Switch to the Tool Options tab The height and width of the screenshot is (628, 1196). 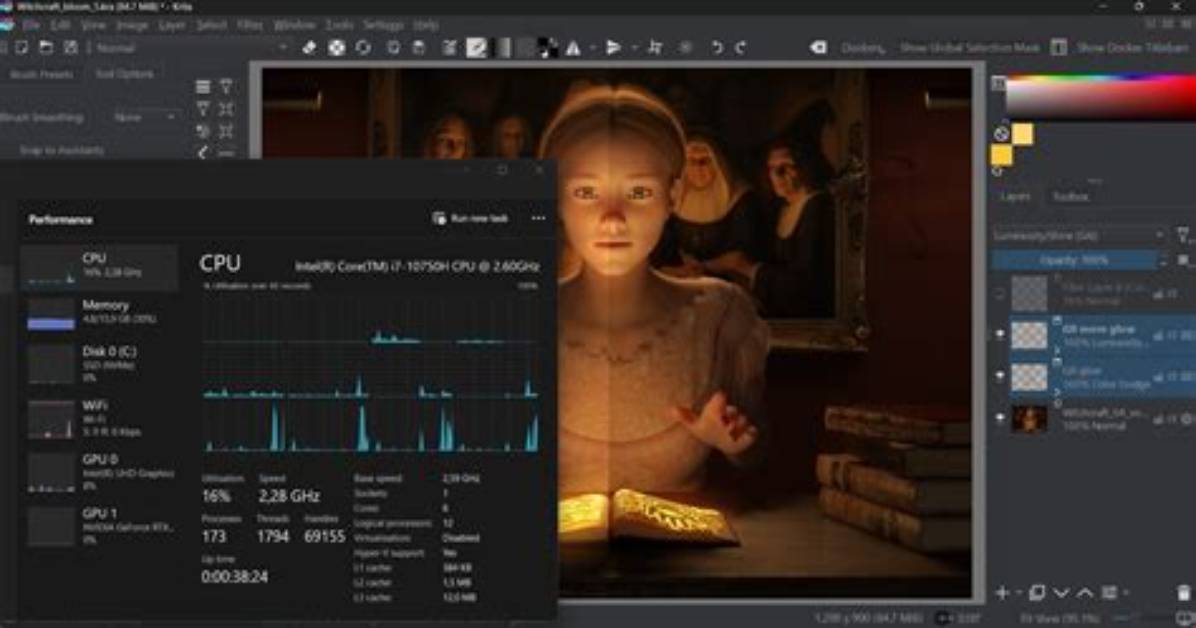pos(124,74)
